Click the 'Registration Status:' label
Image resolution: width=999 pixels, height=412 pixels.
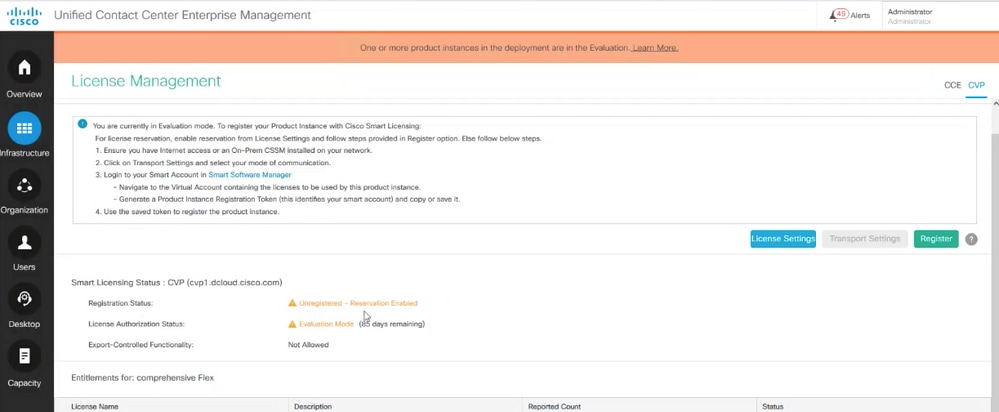(120, 303)
